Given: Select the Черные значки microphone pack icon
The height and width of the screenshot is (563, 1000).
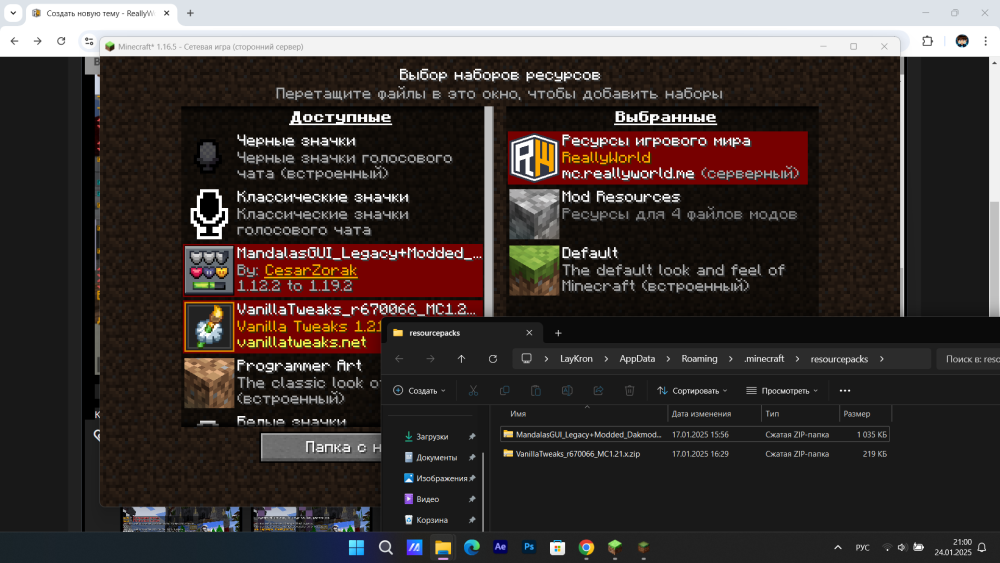Looking at the screenshot, I should click(x=209, y=157).
